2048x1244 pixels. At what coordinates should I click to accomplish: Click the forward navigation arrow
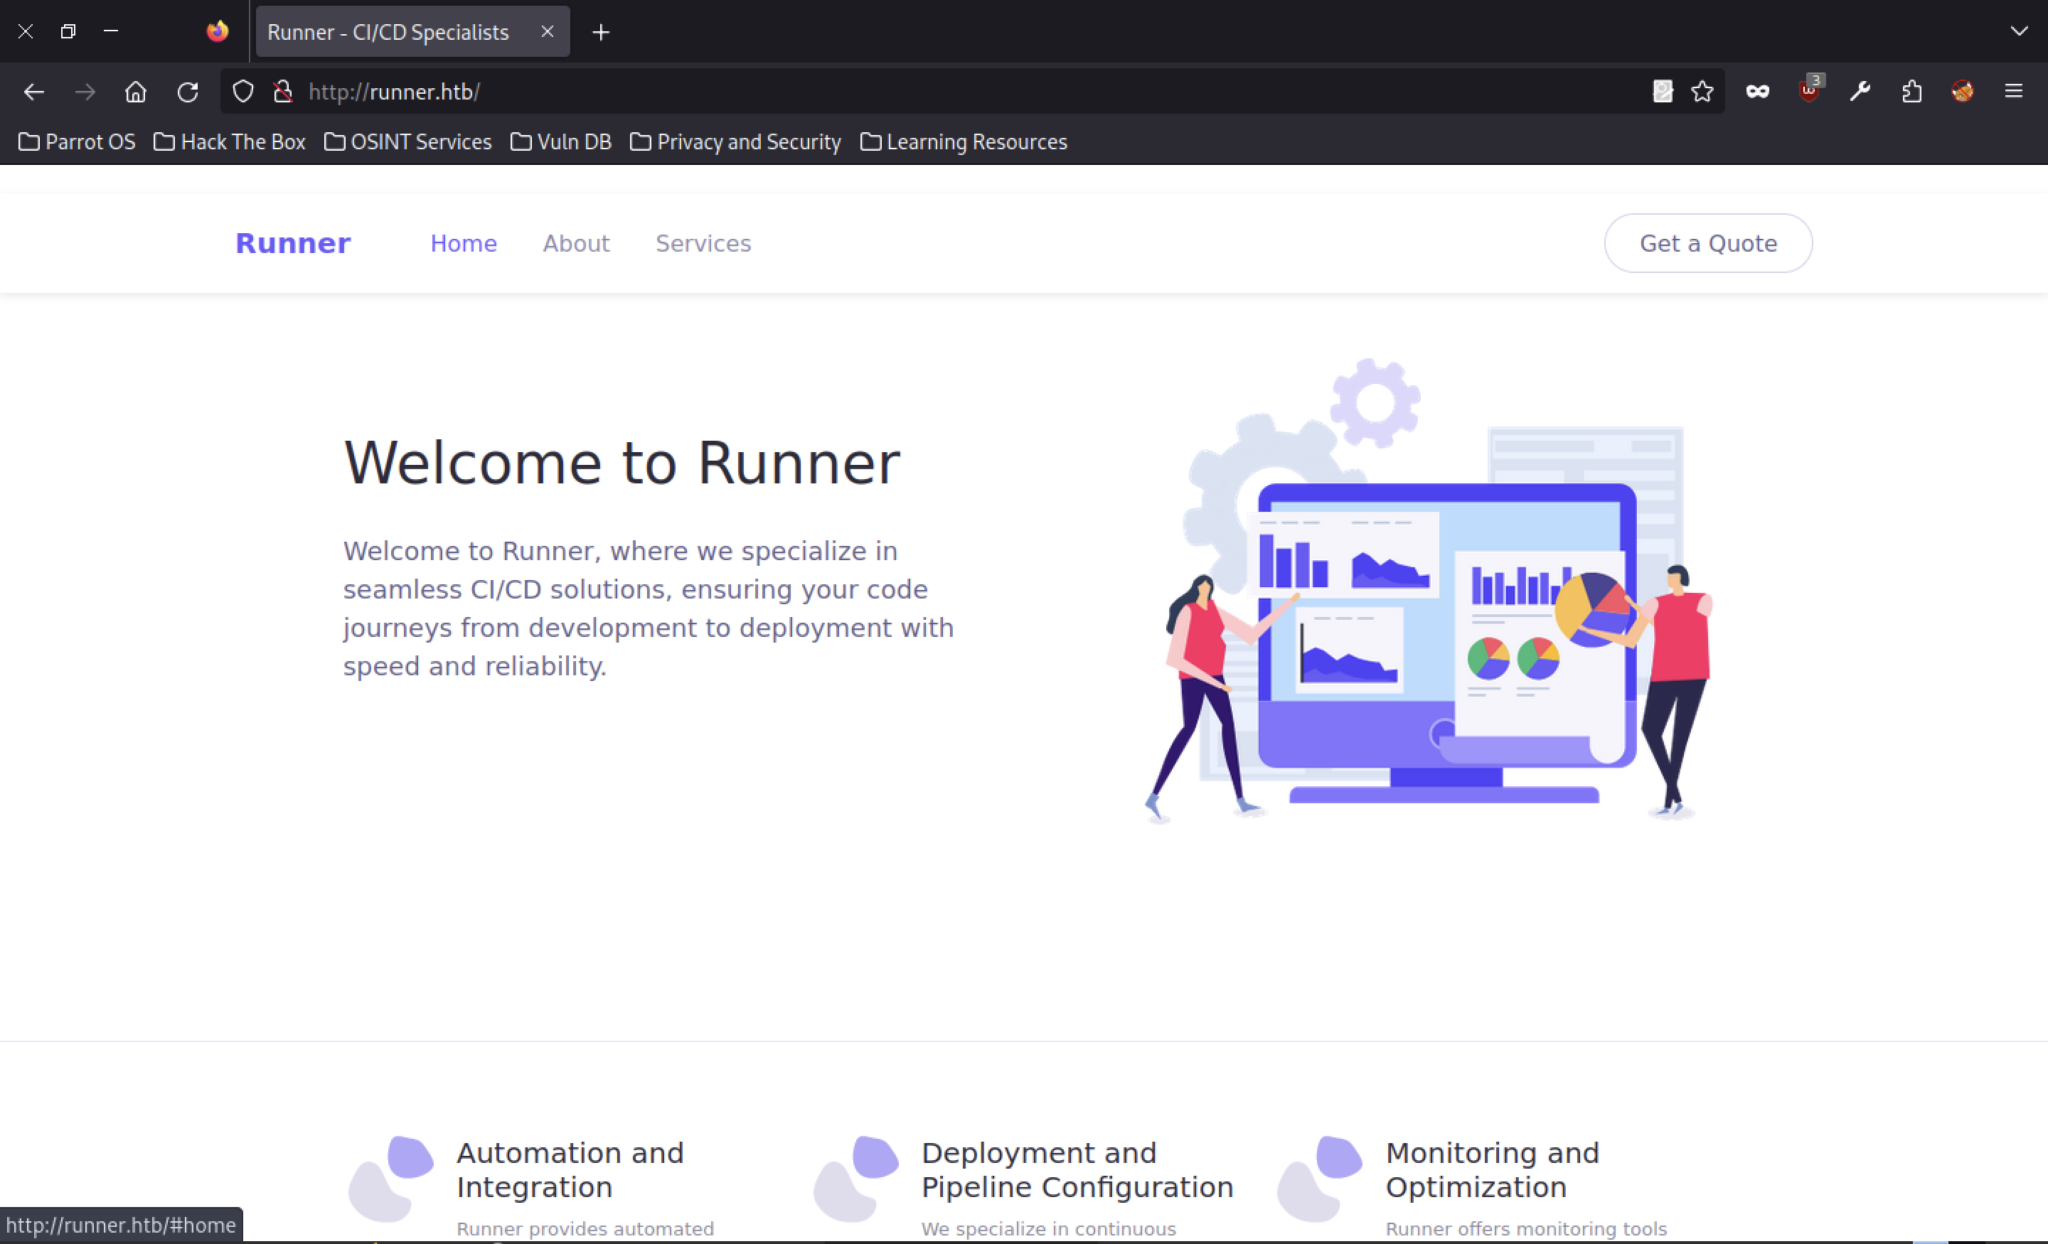pos(85,92)
